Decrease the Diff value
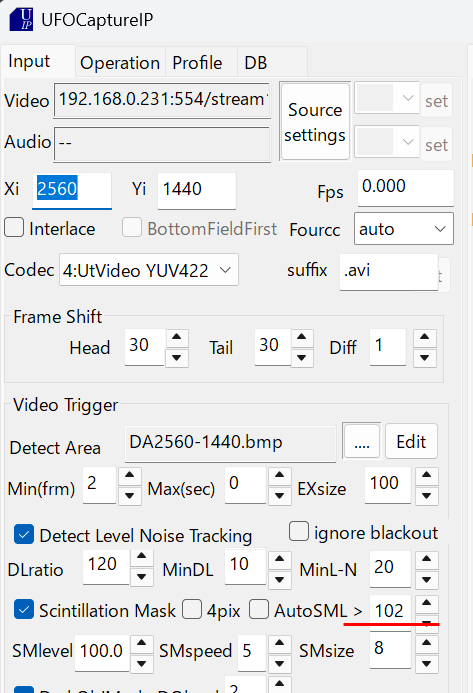Viewport: 473px width, 693px height. tap(425, 357)
